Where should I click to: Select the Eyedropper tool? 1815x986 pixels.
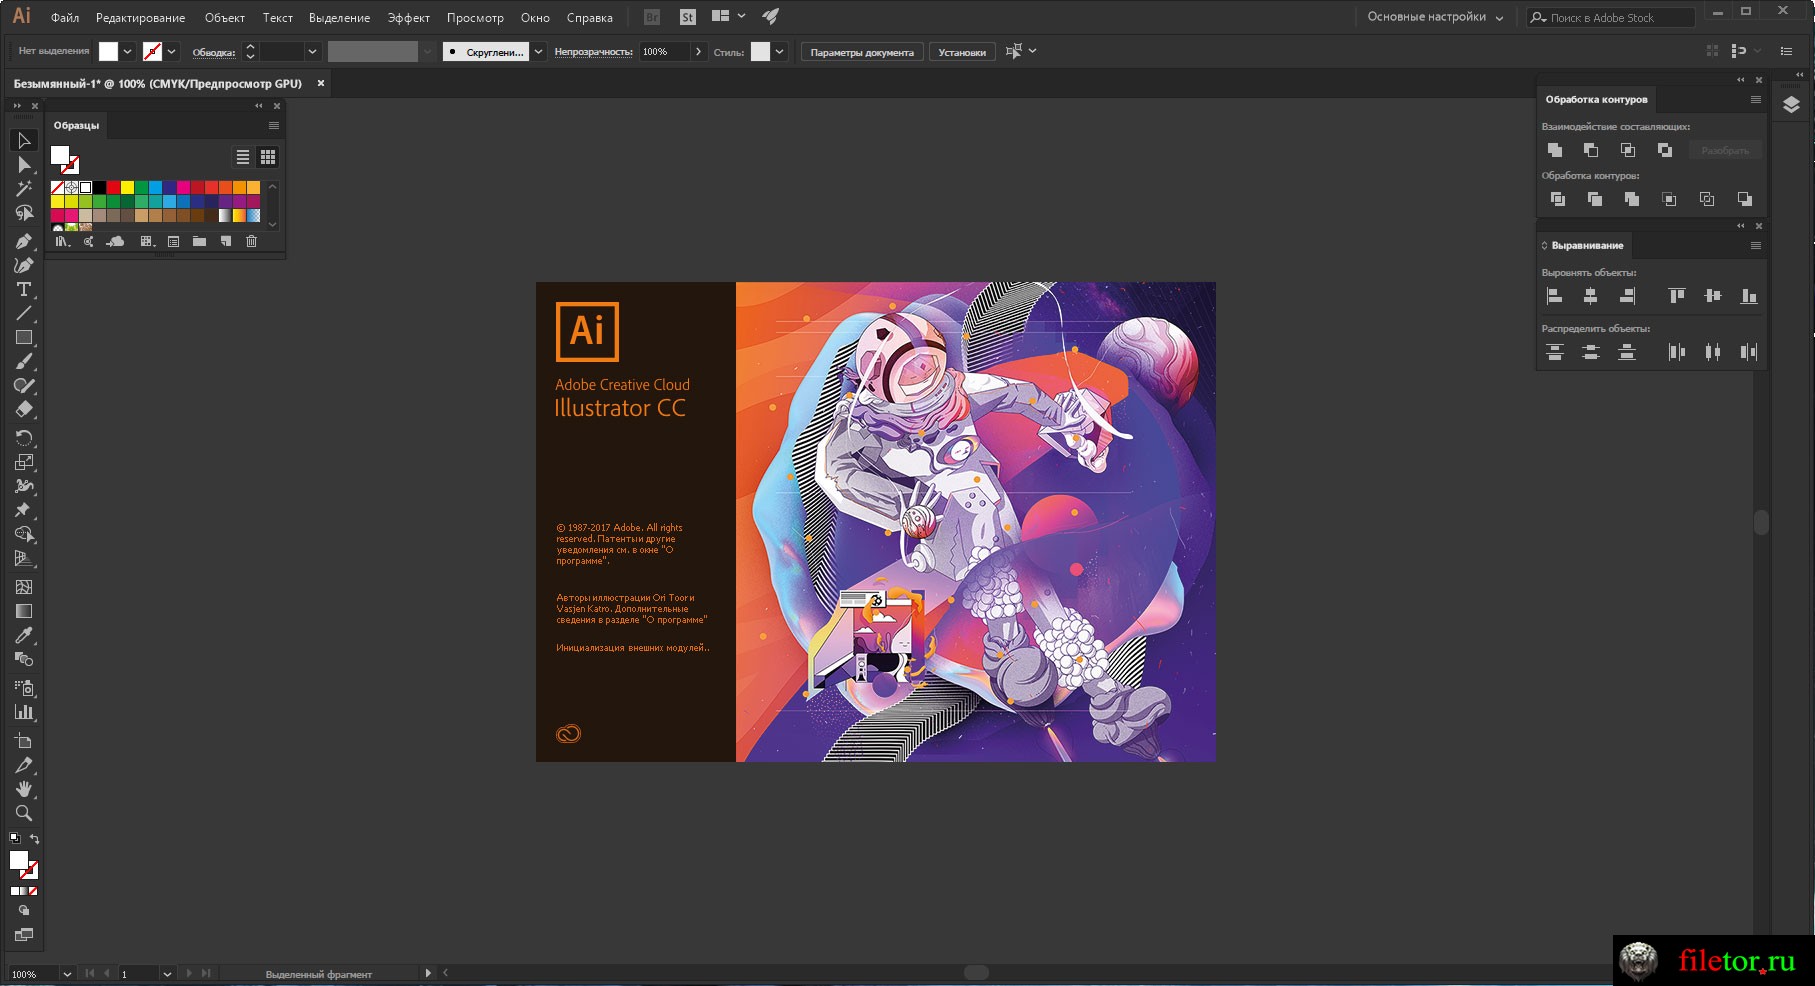(24, 635)
